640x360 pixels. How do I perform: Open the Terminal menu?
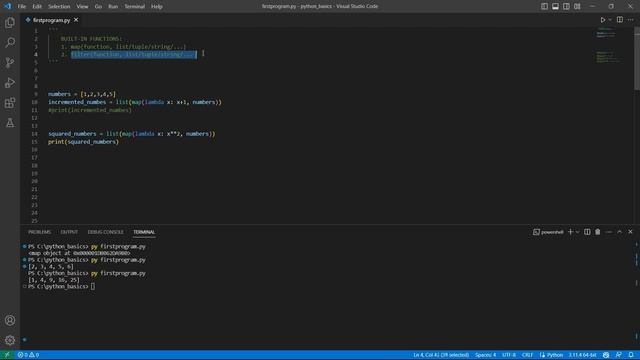(134, 7)
